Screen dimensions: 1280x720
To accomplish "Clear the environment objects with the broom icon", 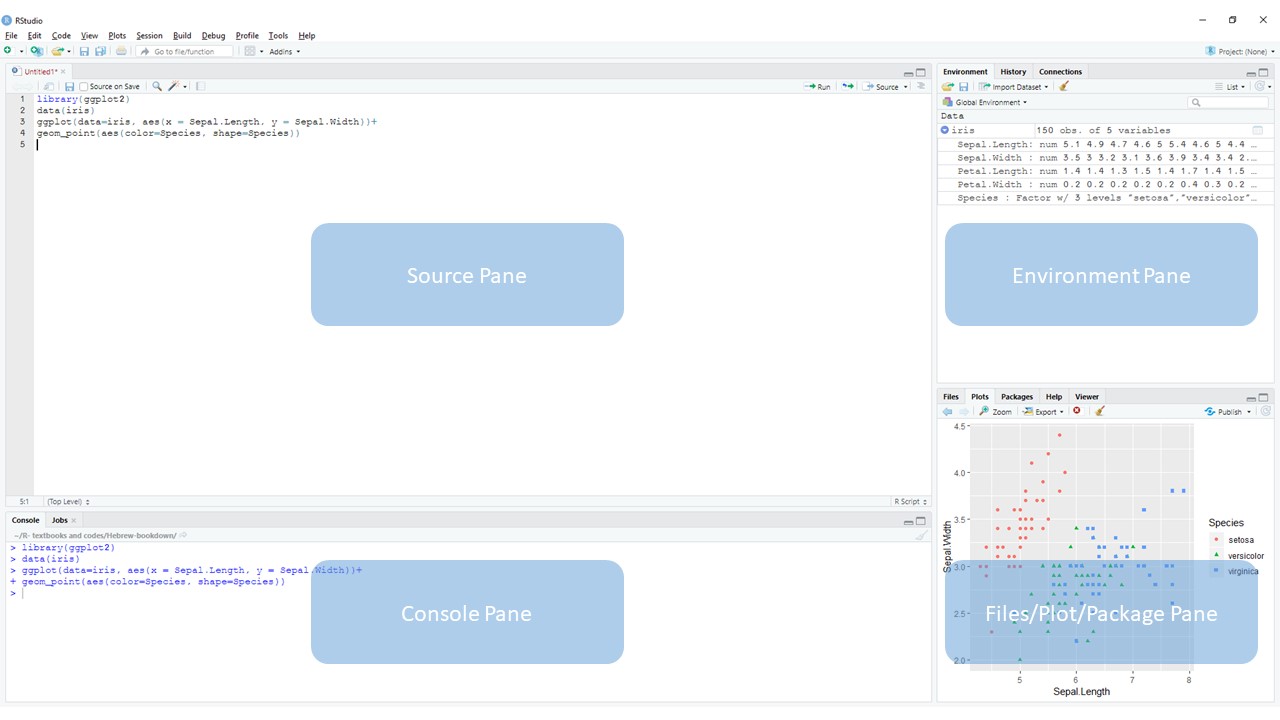I will (x=1064, y=87).
